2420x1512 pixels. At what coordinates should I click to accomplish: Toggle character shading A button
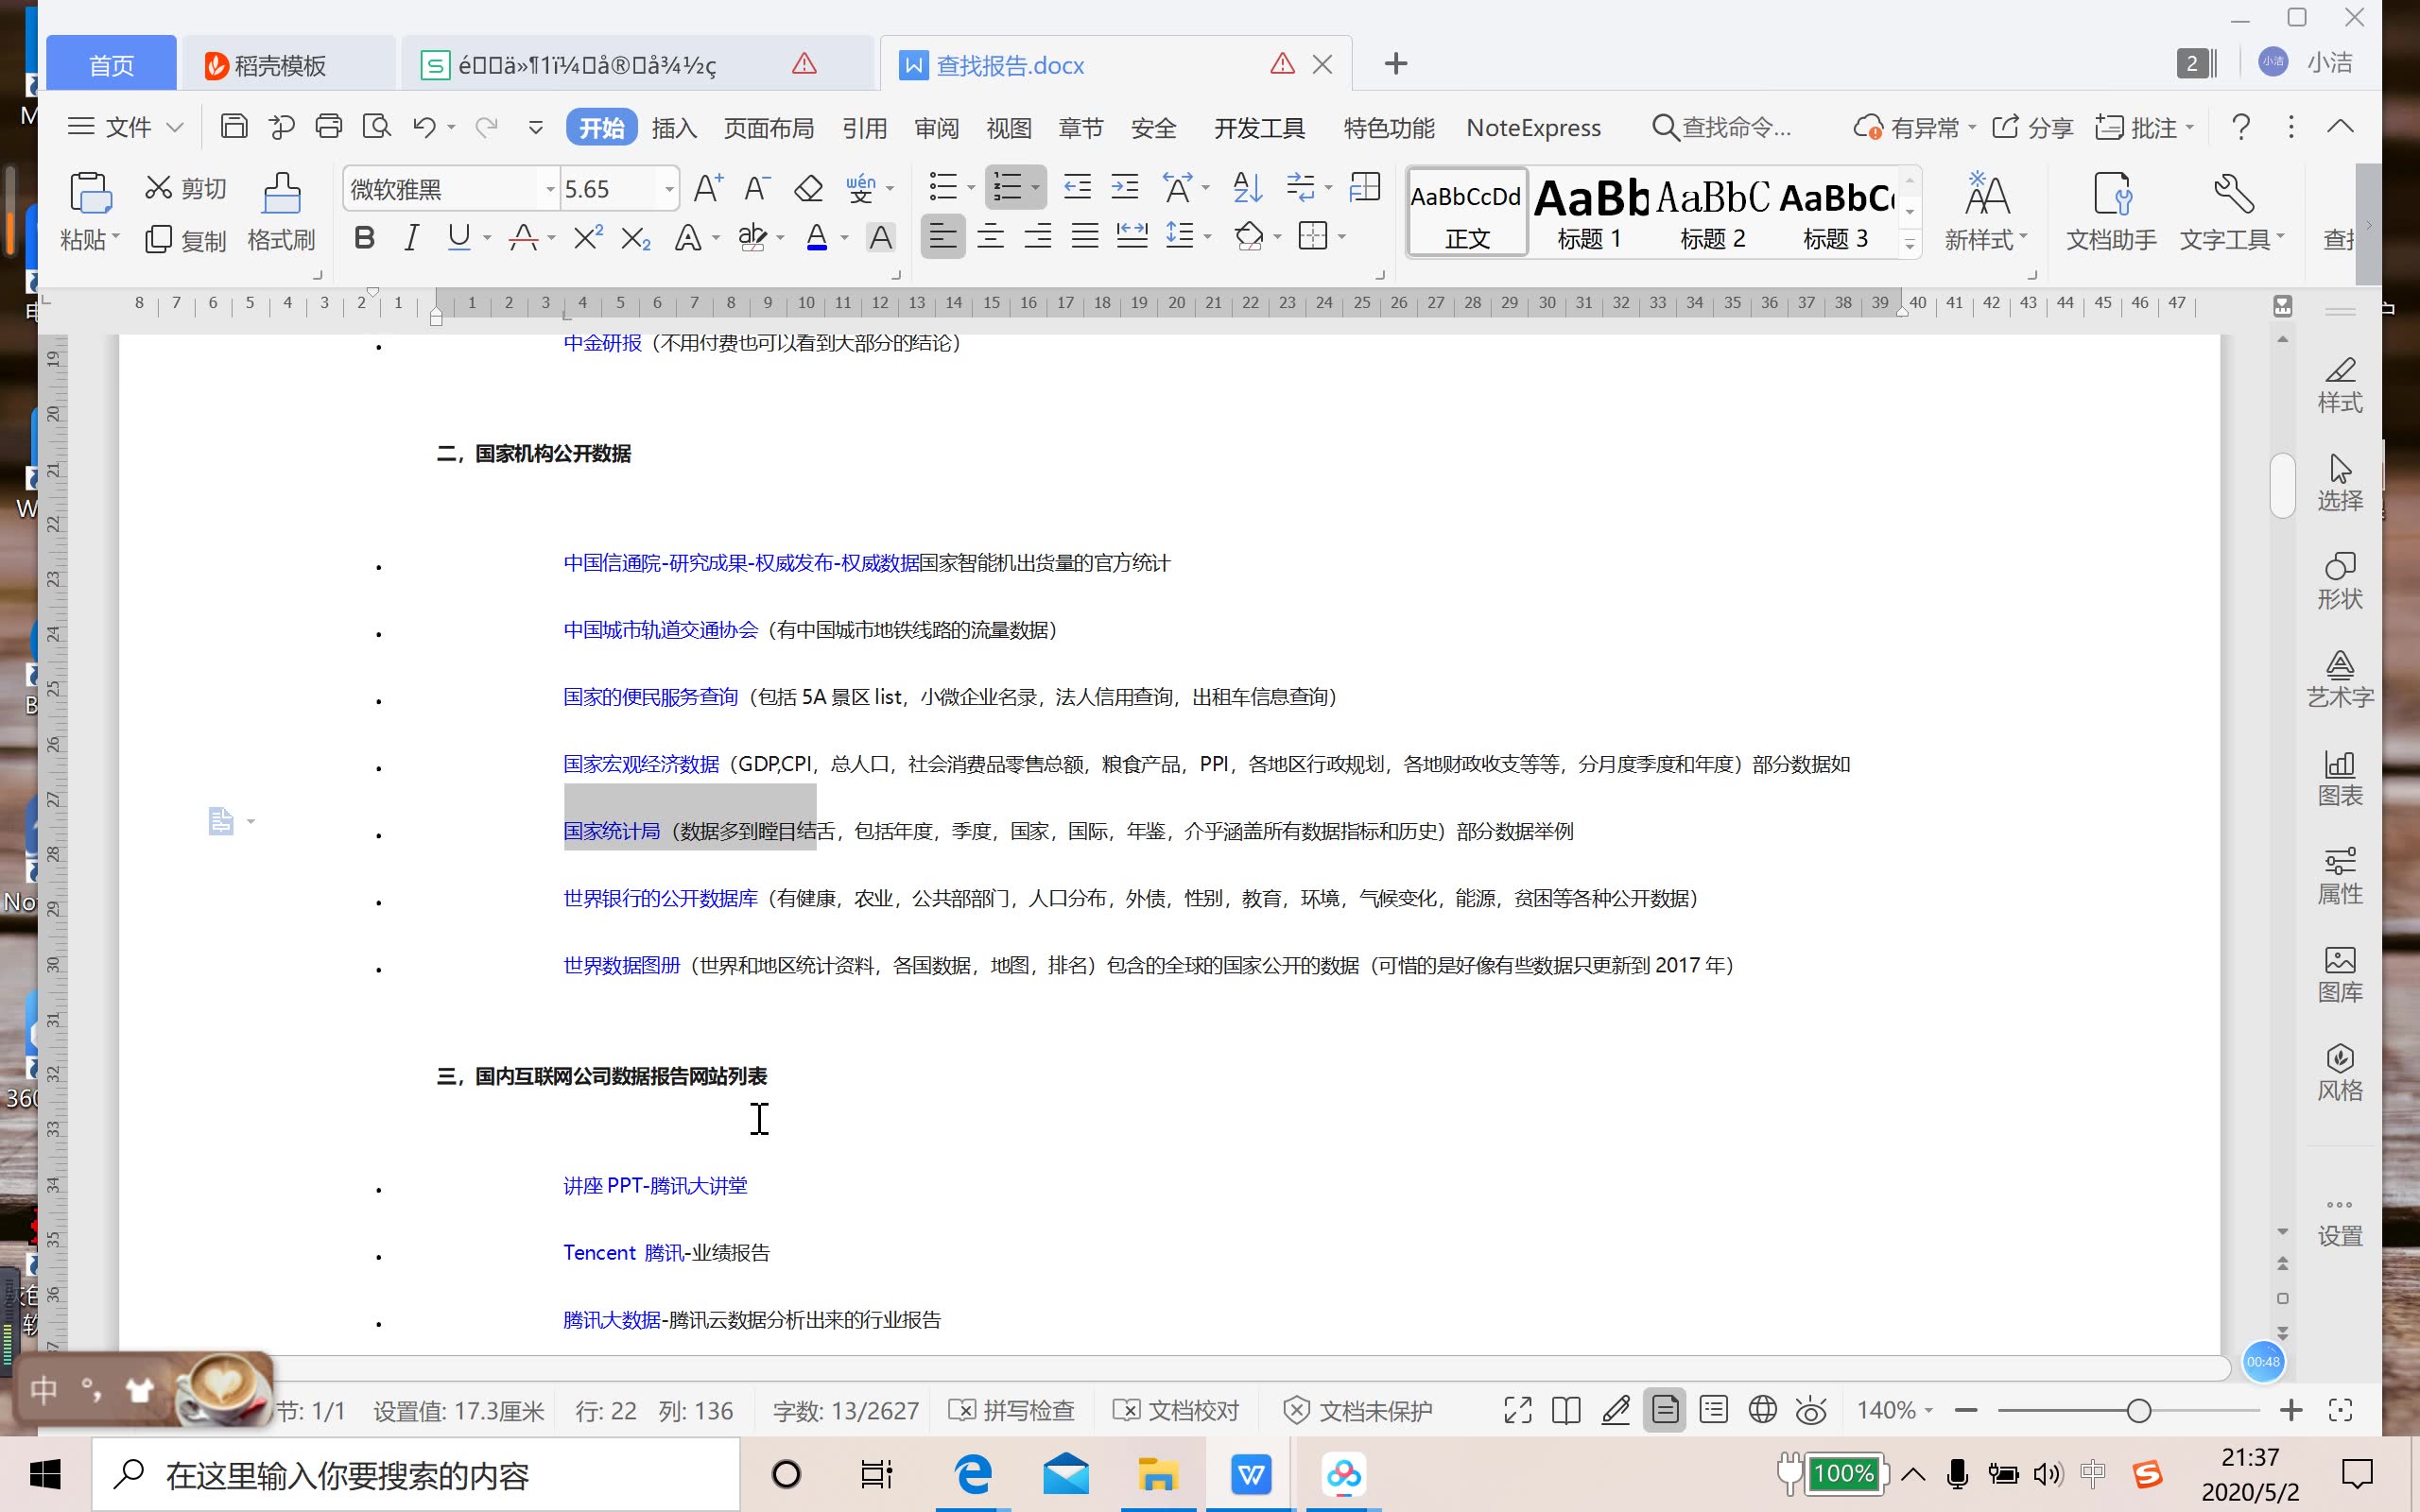(880, 238)
